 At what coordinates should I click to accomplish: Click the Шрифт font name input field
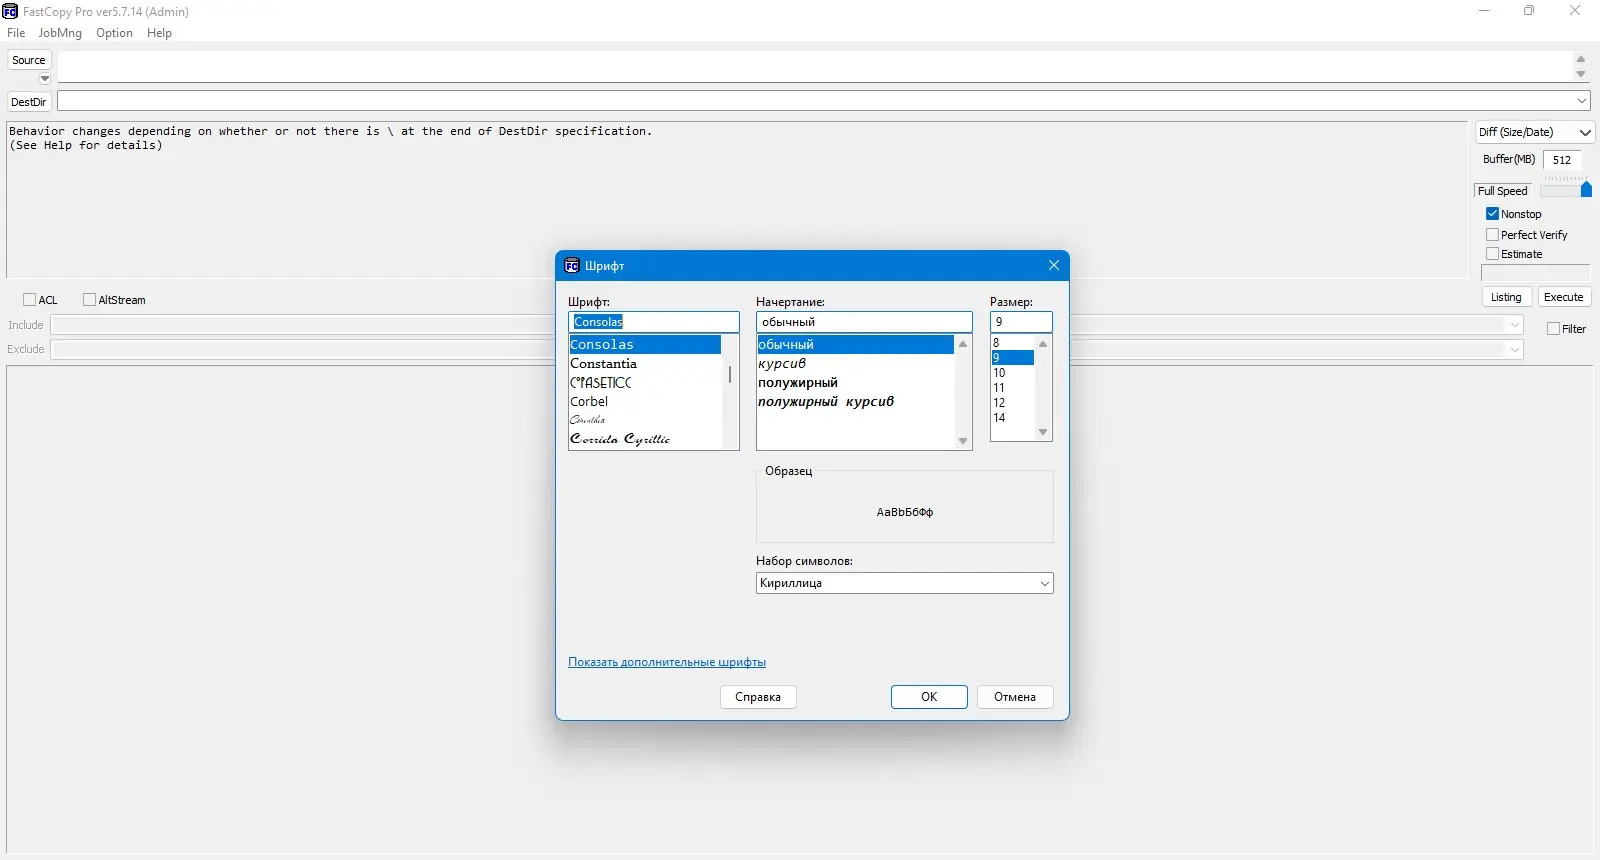(x=654, y=322)
